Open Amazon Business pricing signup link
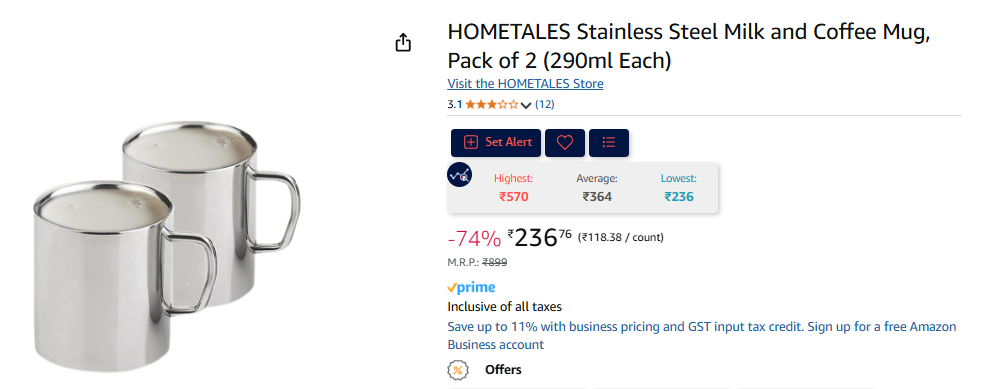The height and width of the screenshot is (389, 985). [x=702, y=336]
